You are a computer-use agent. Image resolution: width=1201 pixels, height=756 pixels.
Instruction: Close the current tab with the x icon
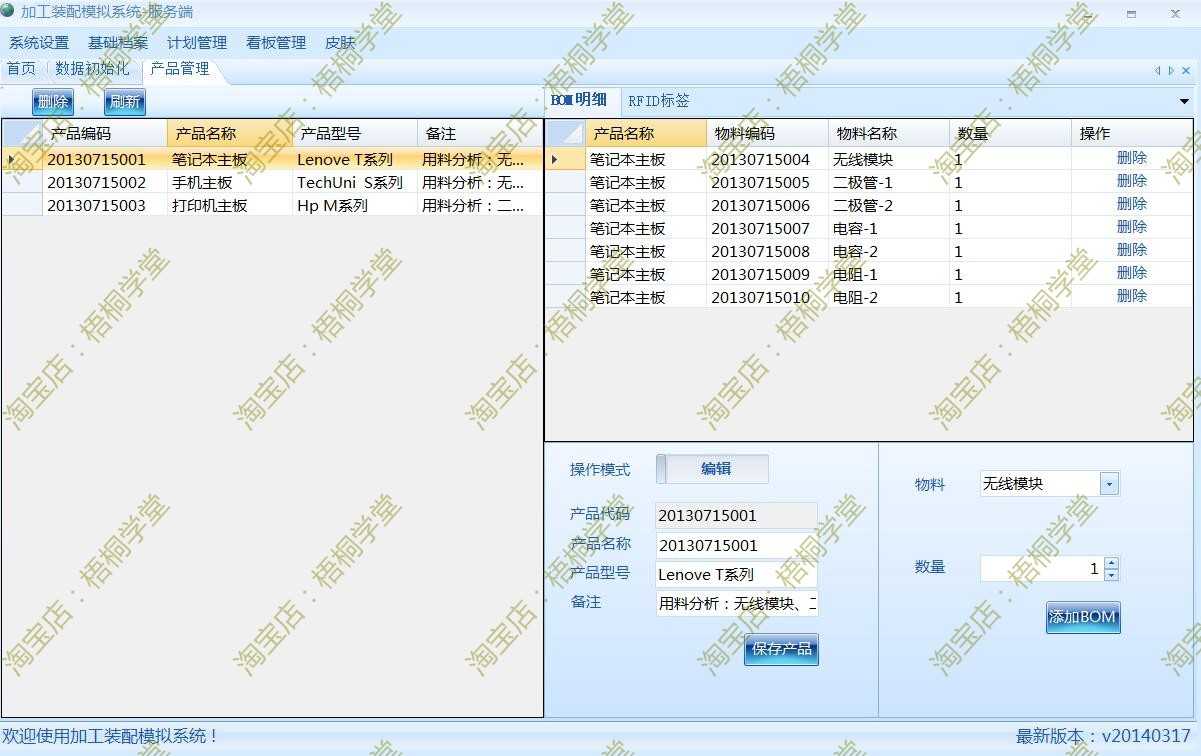(1186, 70)
